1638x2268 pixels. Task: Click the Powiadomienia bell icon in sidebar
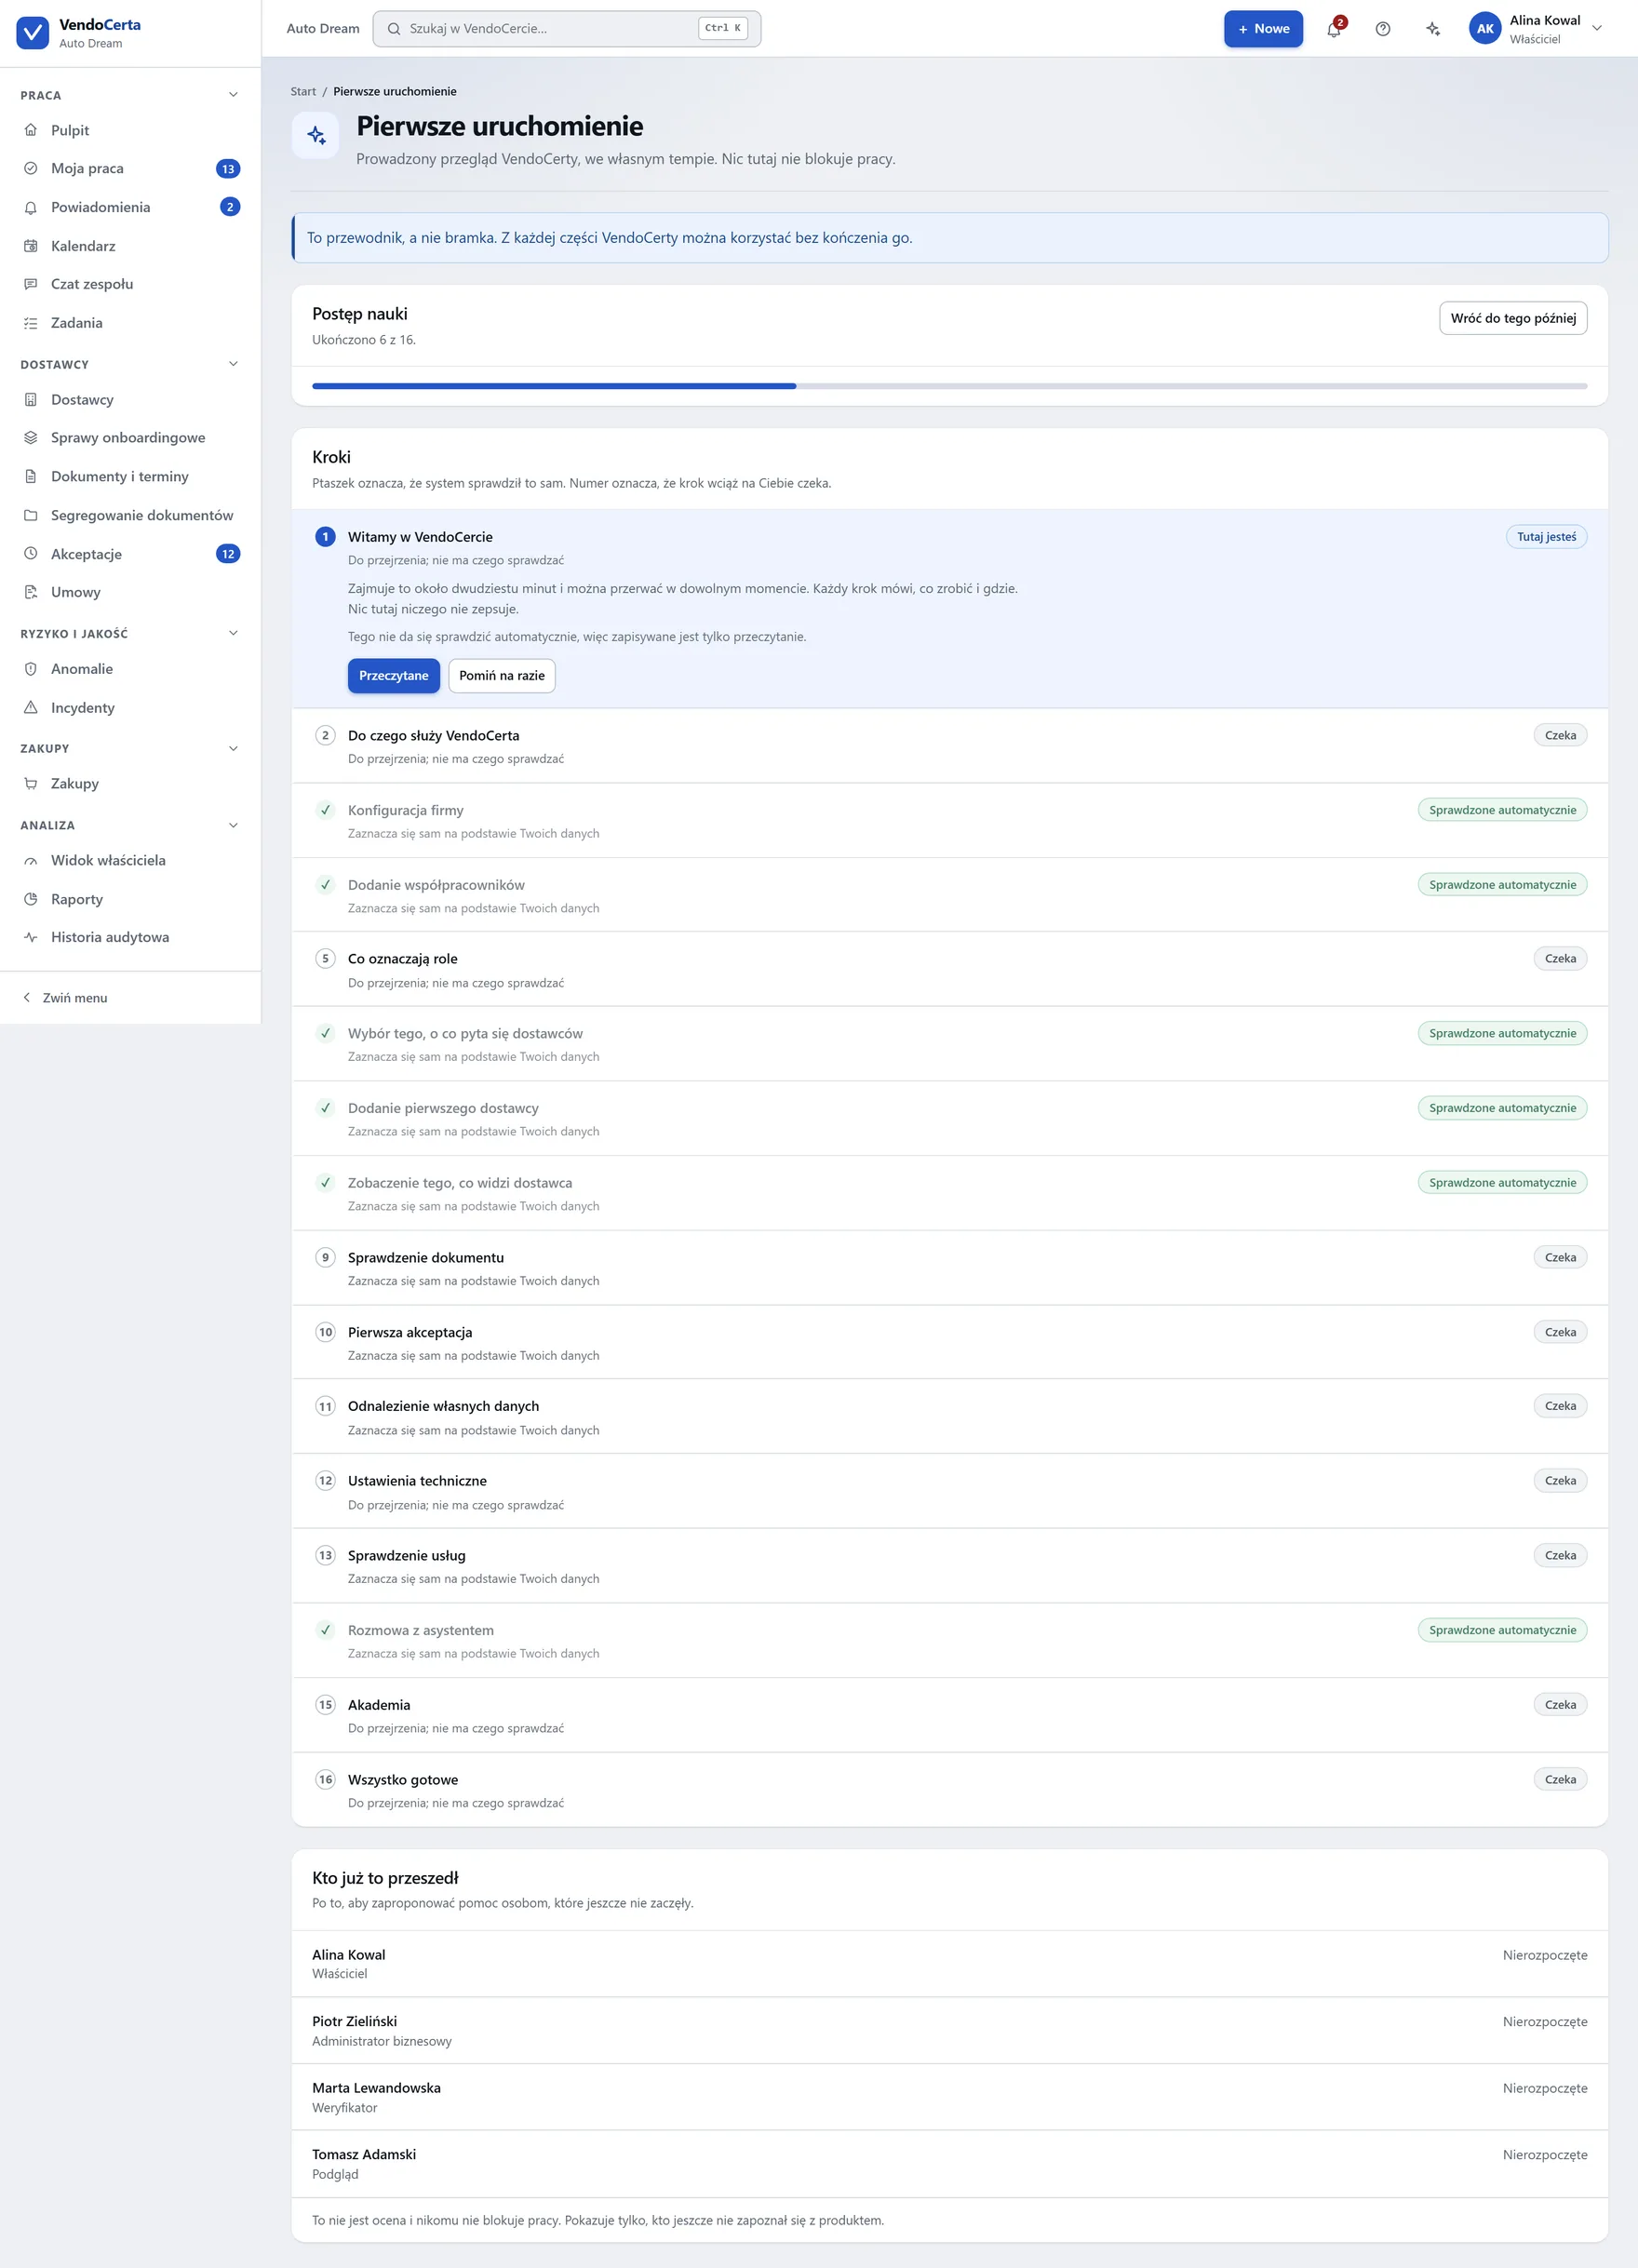click(x=31, y=207)
